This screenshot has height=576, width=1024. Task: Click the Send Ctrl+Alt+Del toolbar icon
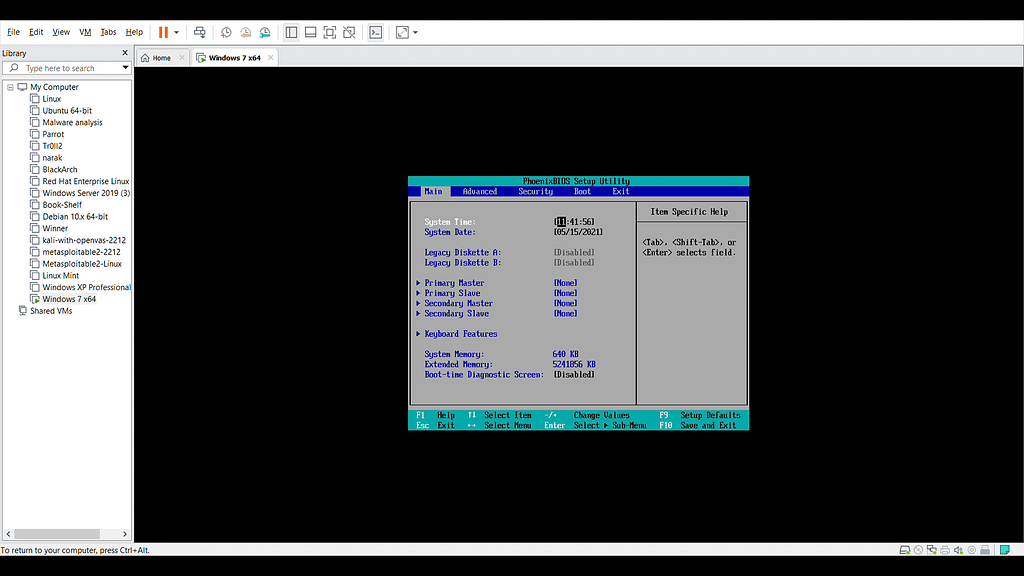pos(200,32)
